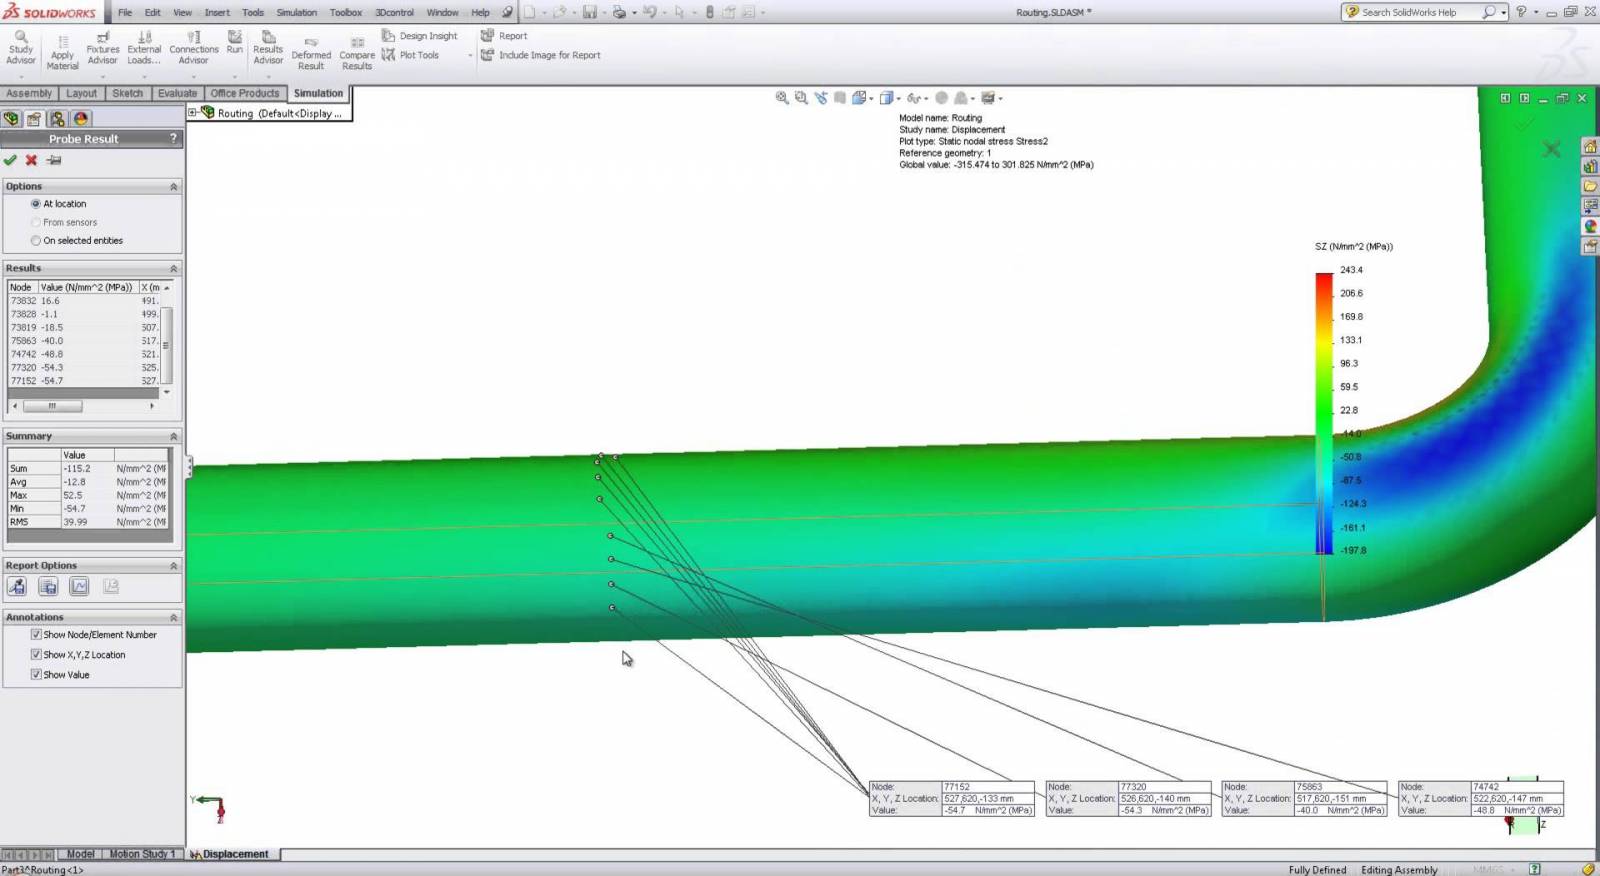
Task: Click Compare Results
Action: coord(357,54)
